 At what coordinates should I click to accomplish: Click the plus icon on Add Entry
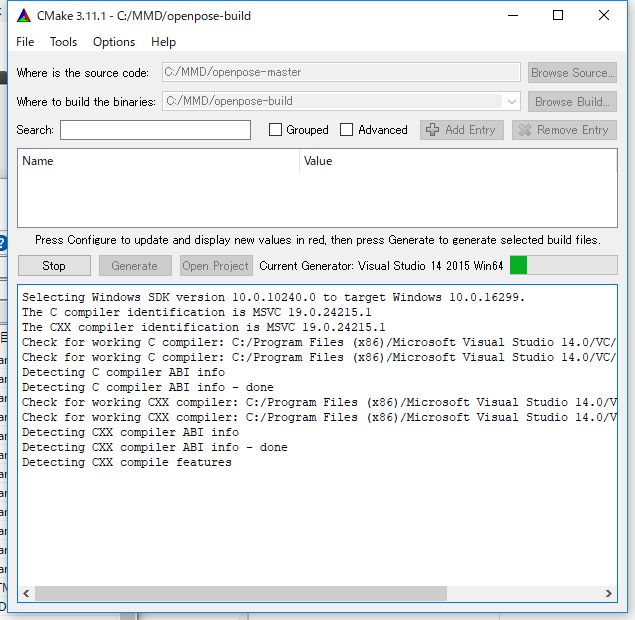[x=432, y=130]
